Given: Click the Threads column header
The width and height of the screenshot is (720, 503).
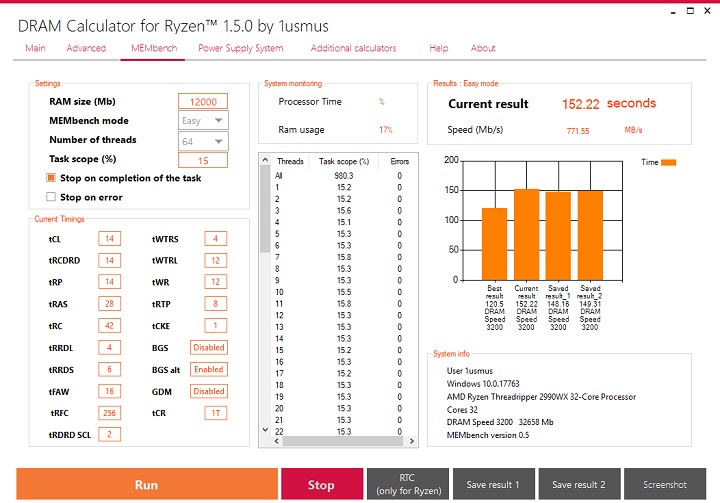Looking at the screenshot, I should (290, 161).
